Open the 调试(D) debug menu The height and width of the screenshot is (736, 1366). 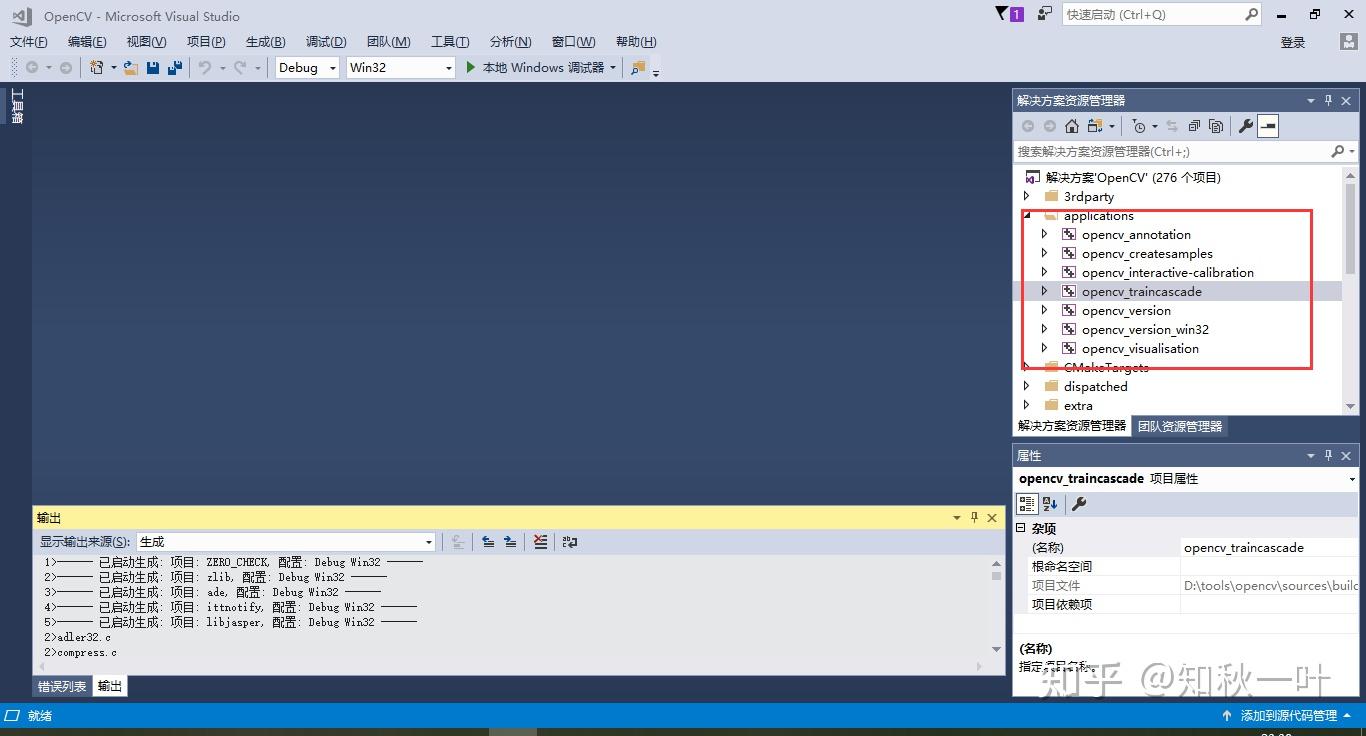[x=326, y=42]
